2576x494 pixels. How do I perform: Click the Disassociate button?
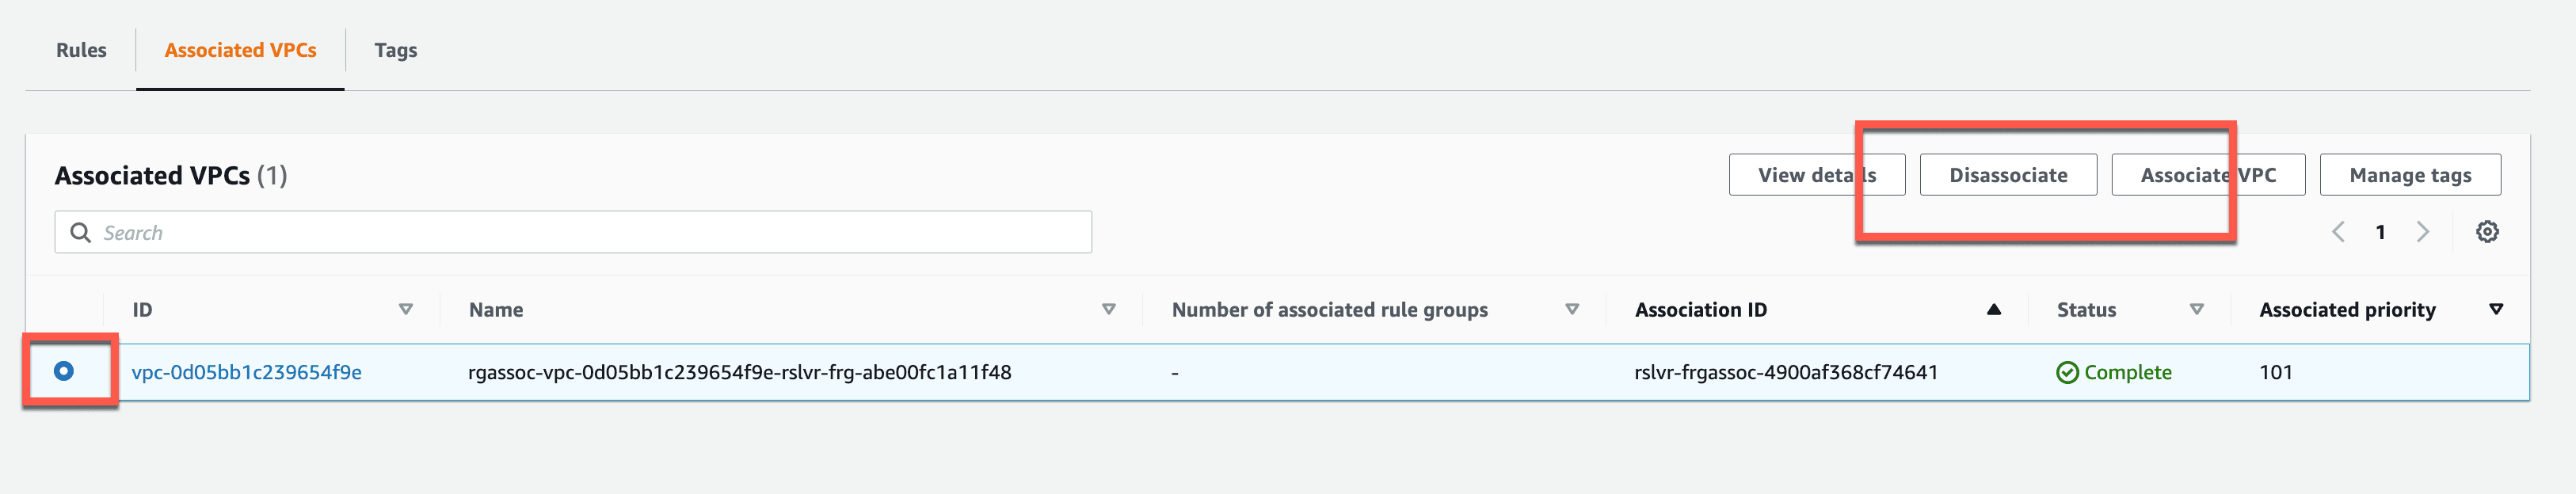click(2008, 175)
